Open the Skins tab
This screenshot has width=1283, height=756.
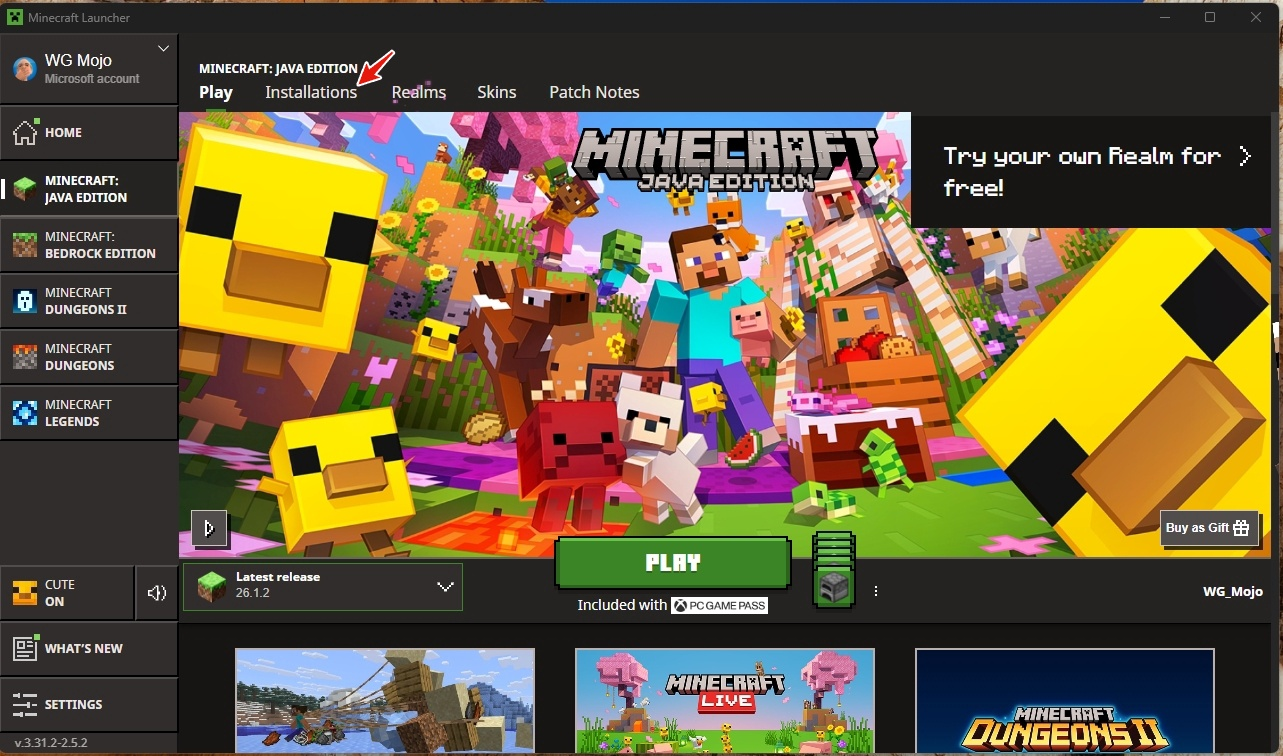[497, 92]
